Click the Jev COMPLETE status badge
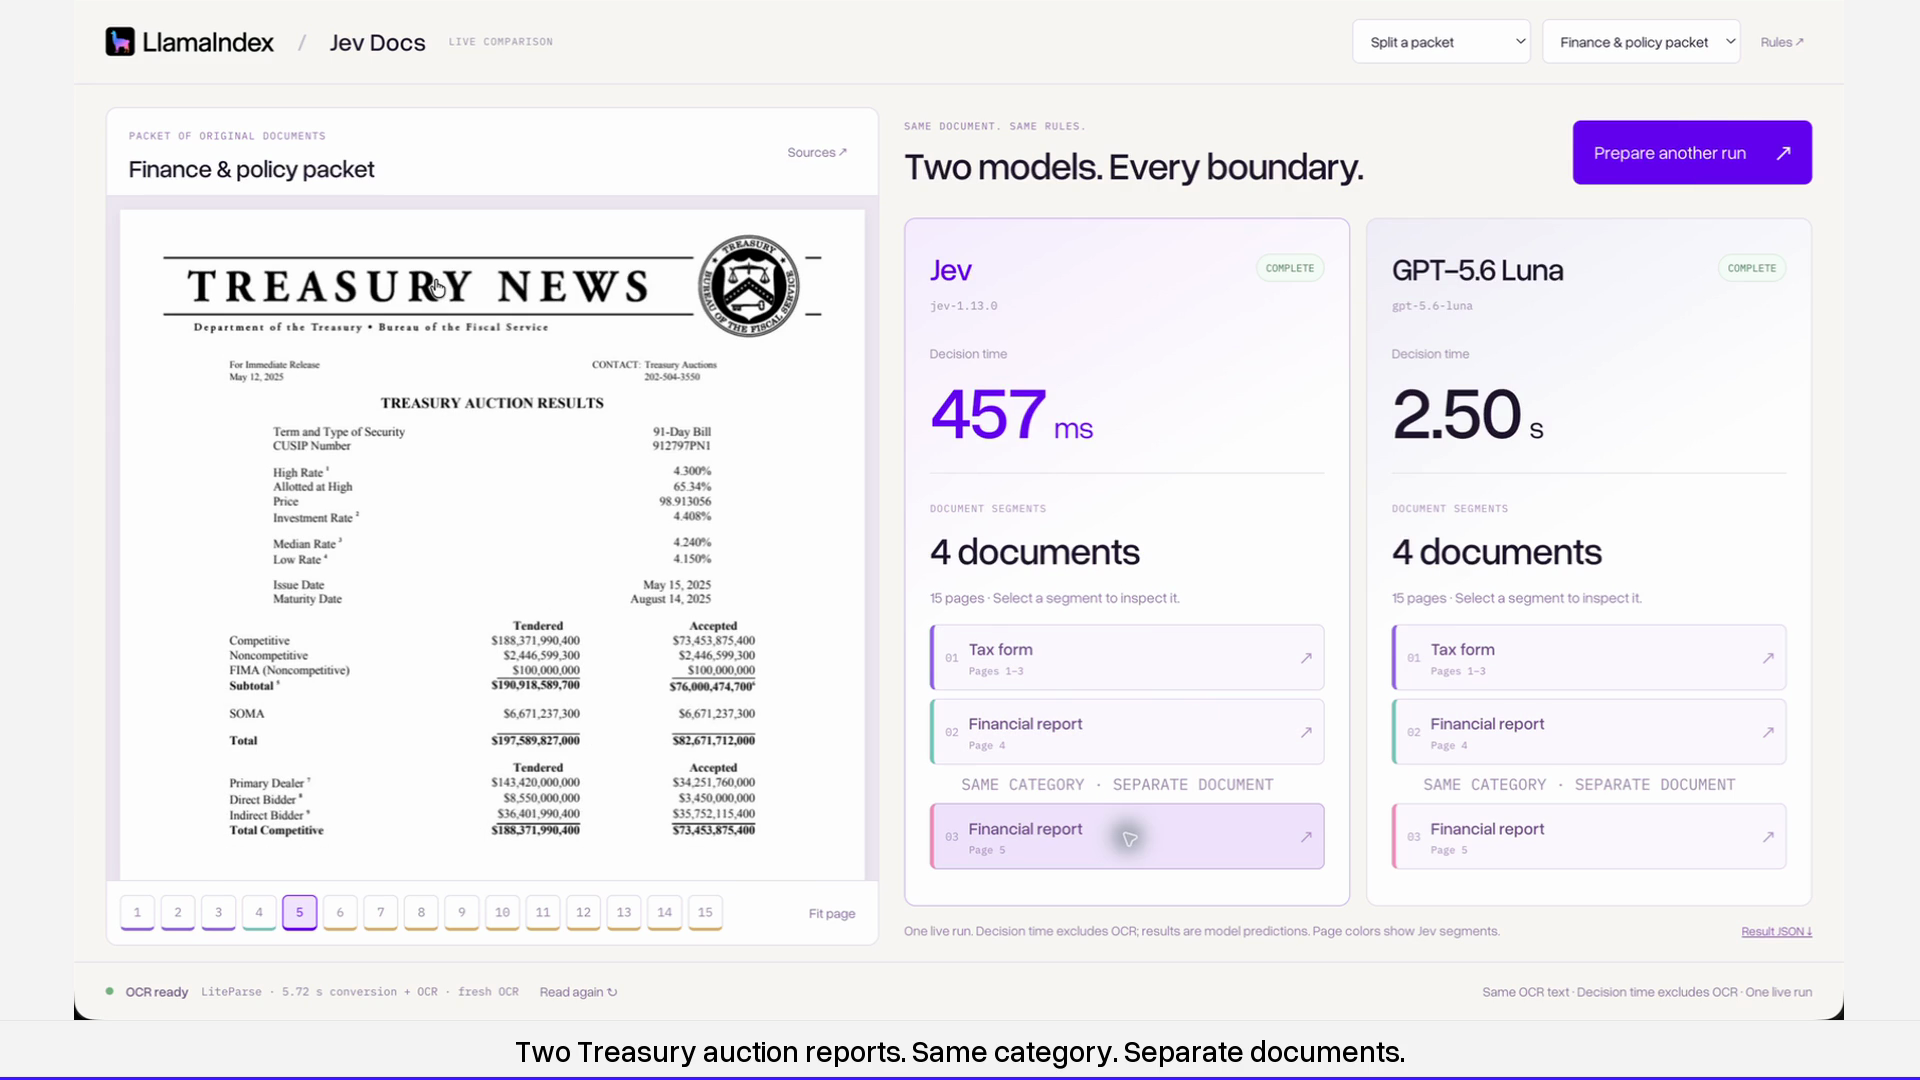The image size is (1920, 1080). pos(1290,268)
